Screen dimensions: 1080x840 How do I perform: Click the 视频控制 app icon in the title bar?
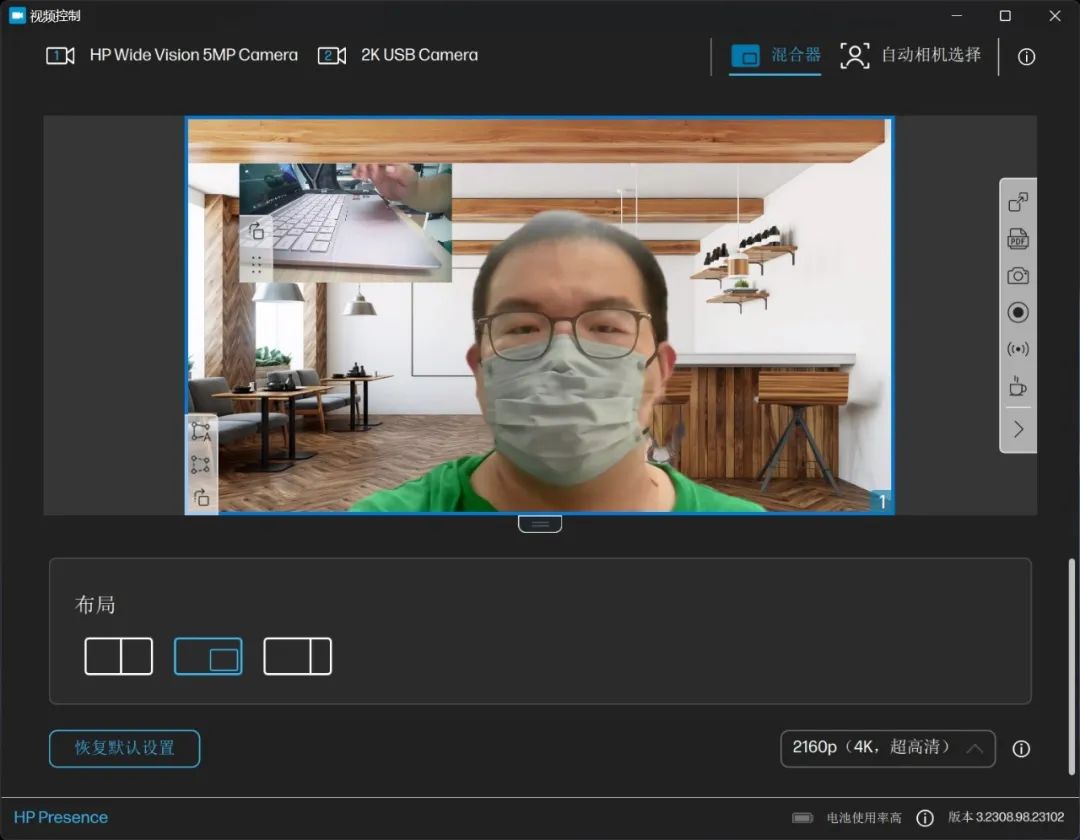(x=18, y=15)
